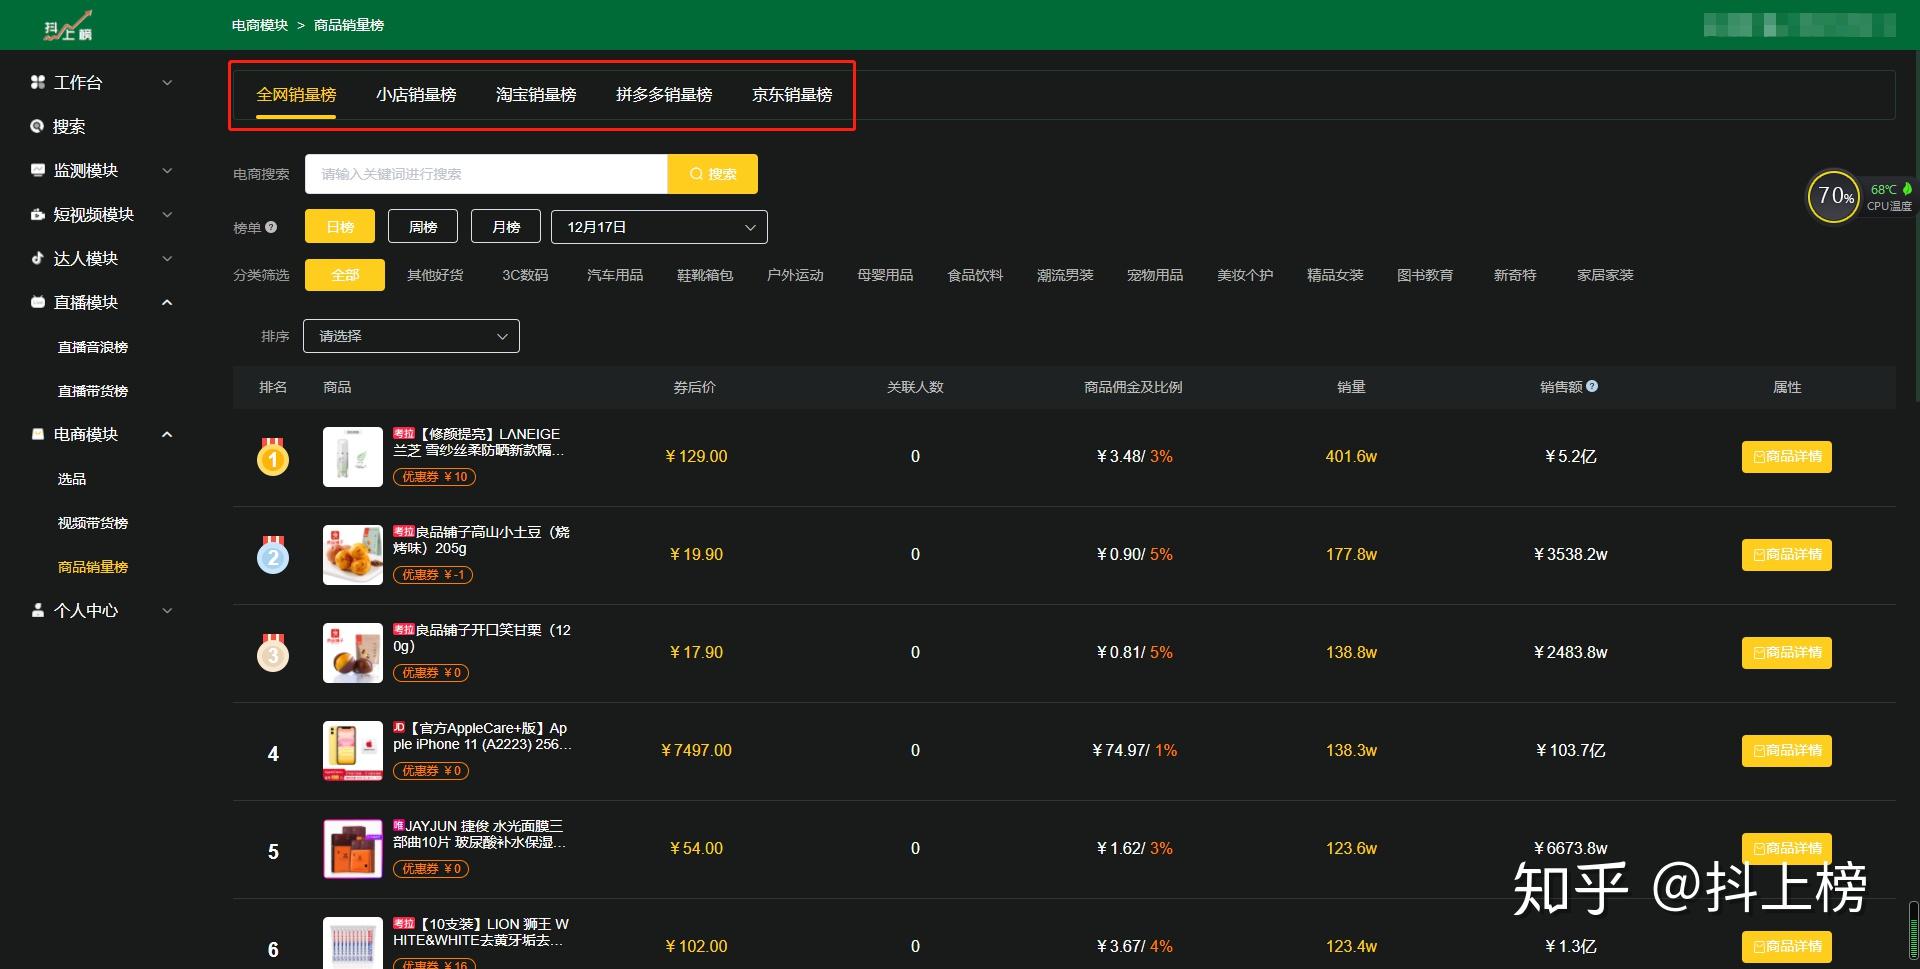Focus the 电商搜索 keyword input field
Screen dimensions: 1920x969
(x=486, y=174)
